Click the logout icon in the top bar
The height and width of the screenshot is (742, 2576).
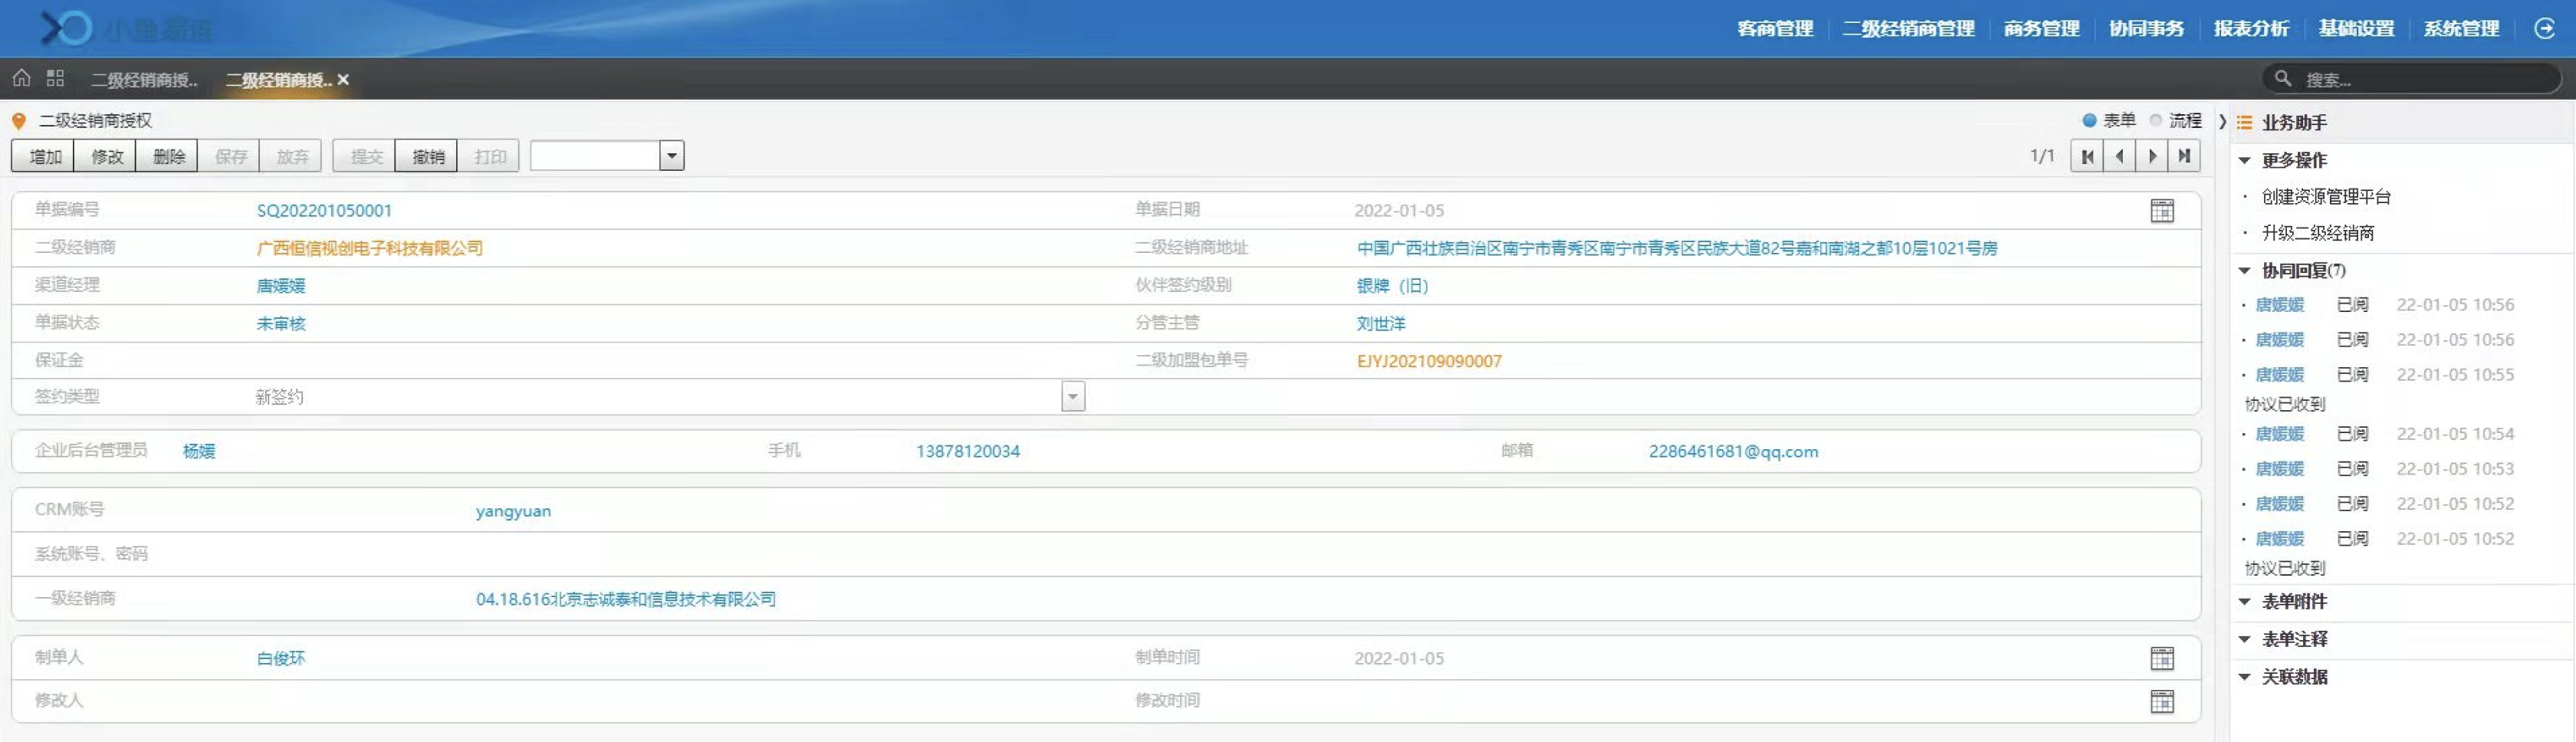tap(2545, 28)
